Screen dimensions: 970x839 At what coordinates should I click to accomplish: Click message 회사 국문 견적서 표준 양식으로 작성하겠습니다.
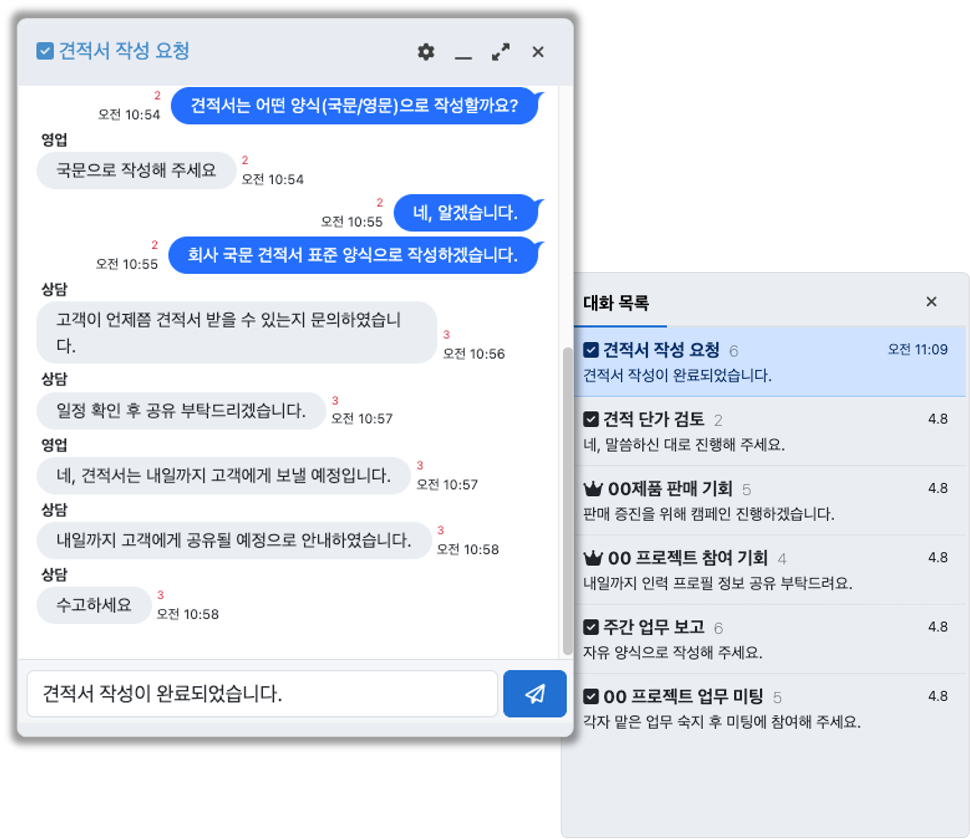point(353,255)
